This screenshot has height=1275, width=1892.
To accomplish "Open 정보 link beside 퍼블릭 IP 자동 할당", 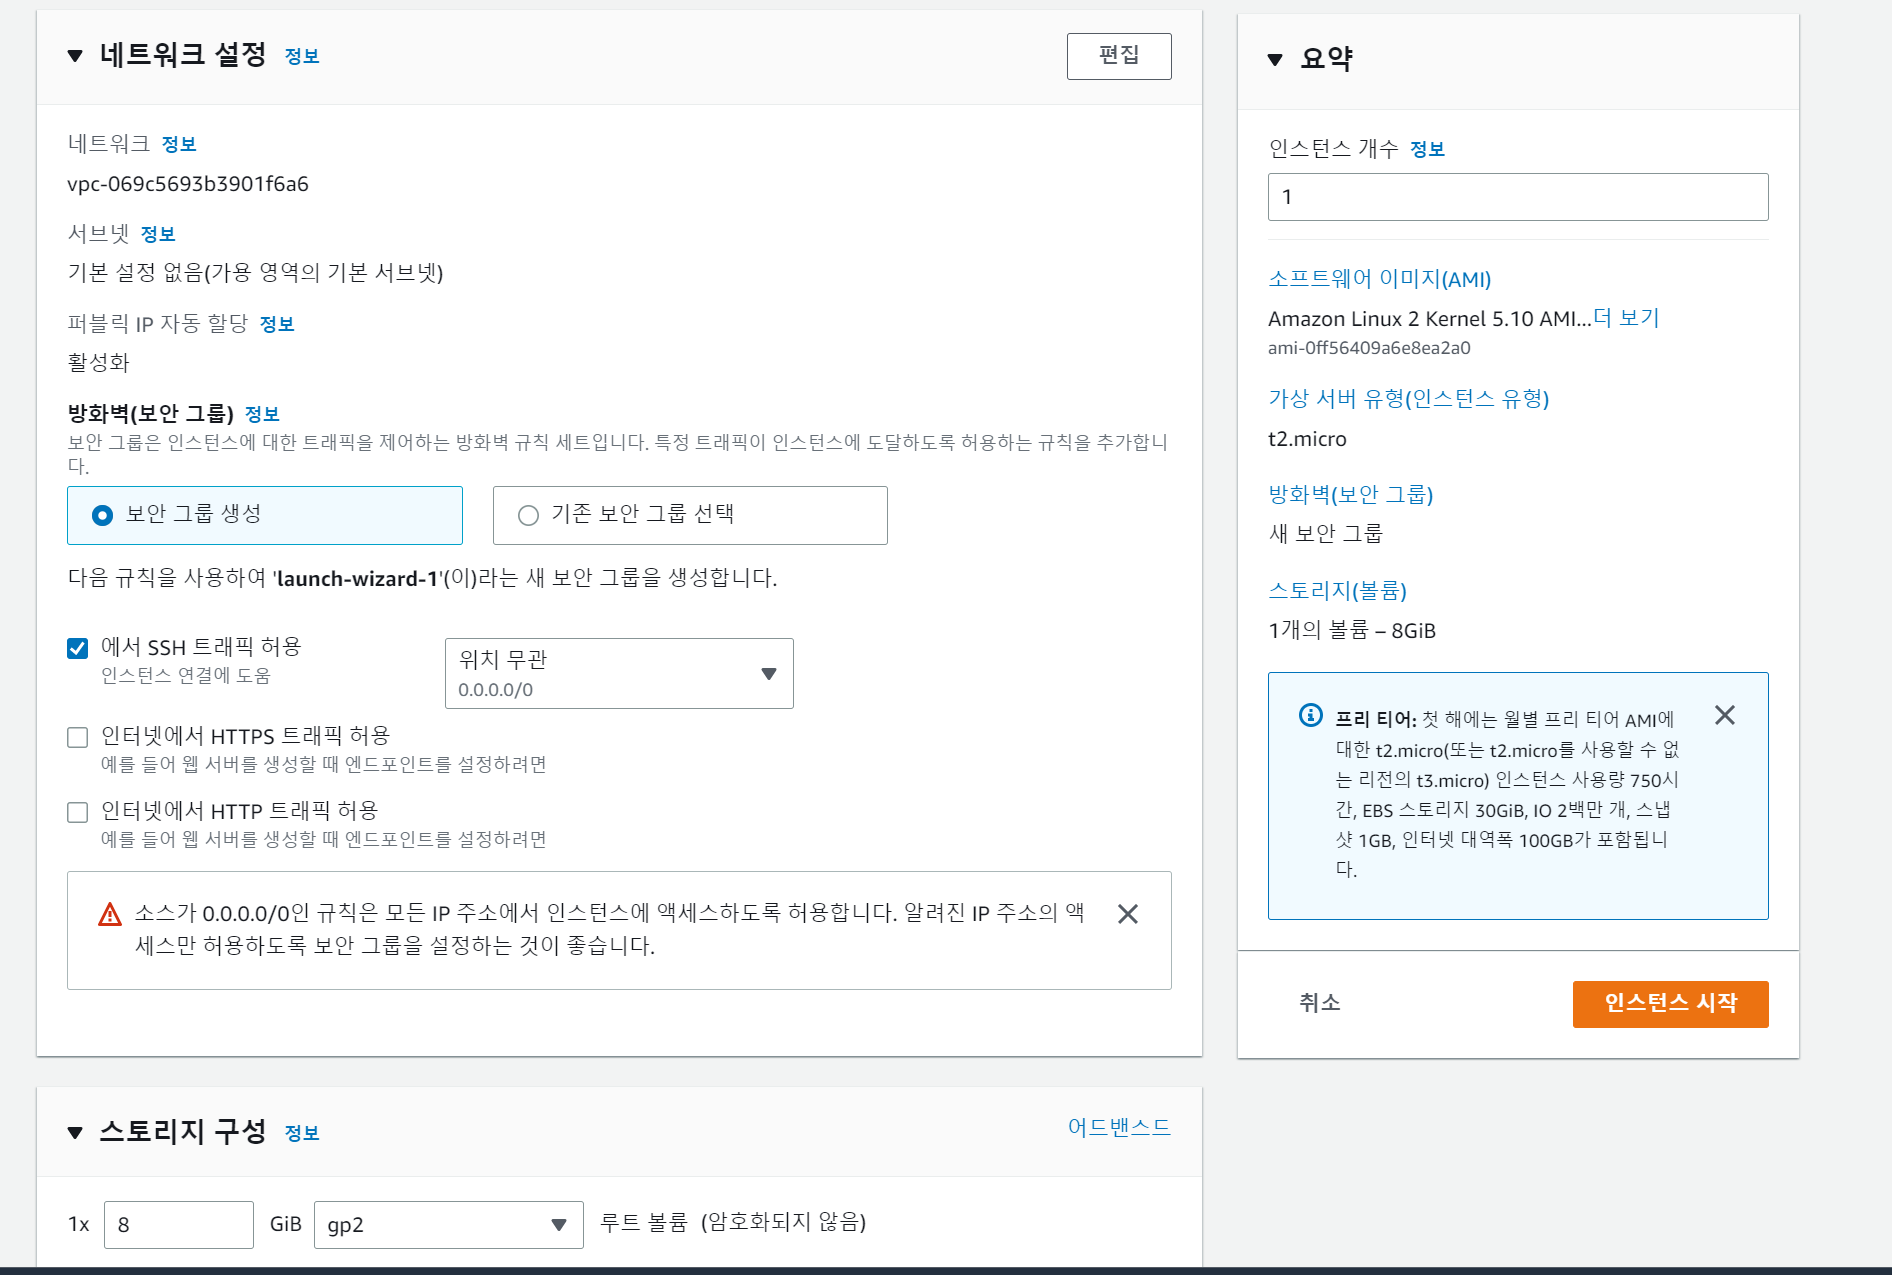I will click(277, 325).
